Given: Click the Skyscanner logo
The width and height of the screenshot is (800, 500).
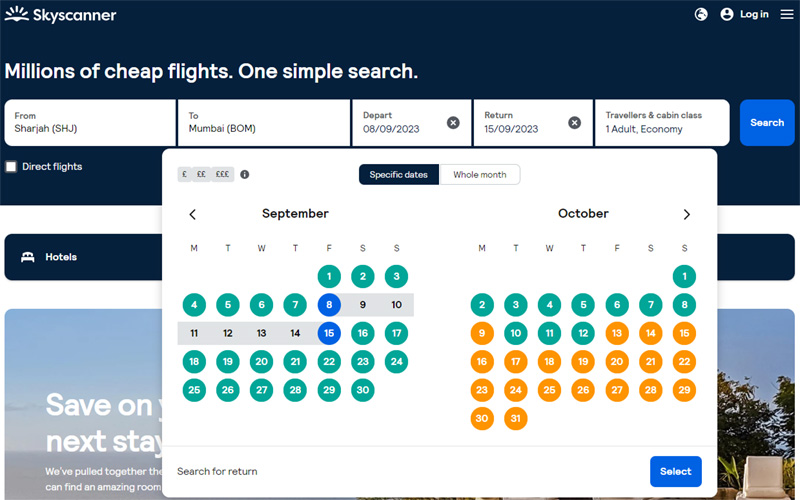Looking at the screenshot, I should point(60,14).
